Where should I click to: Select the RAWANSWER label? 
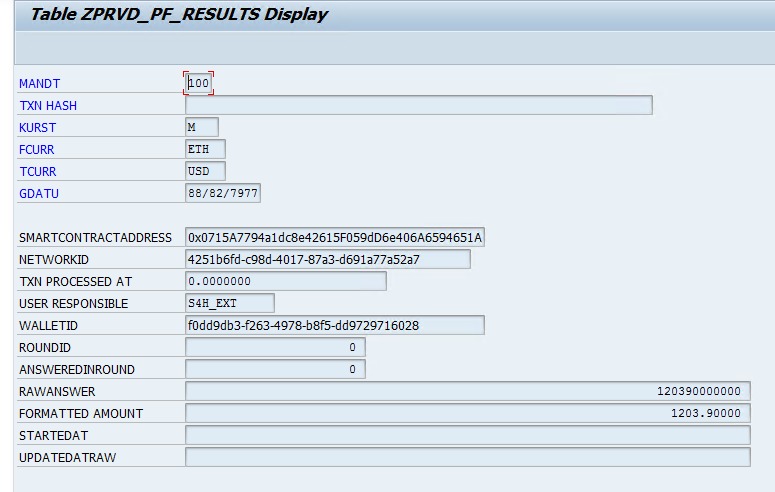[x=57, y=392]
